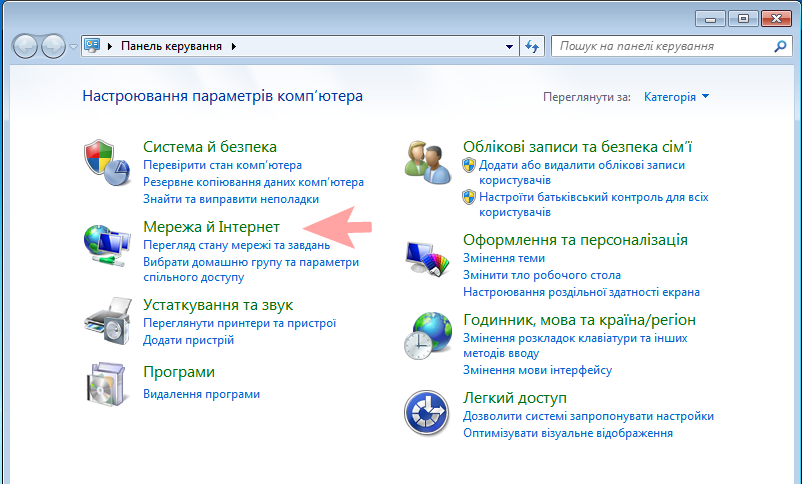Screen dimensions: 802x484
Task: Click the Control Panel icon in address bar
Action: [92, 46]
